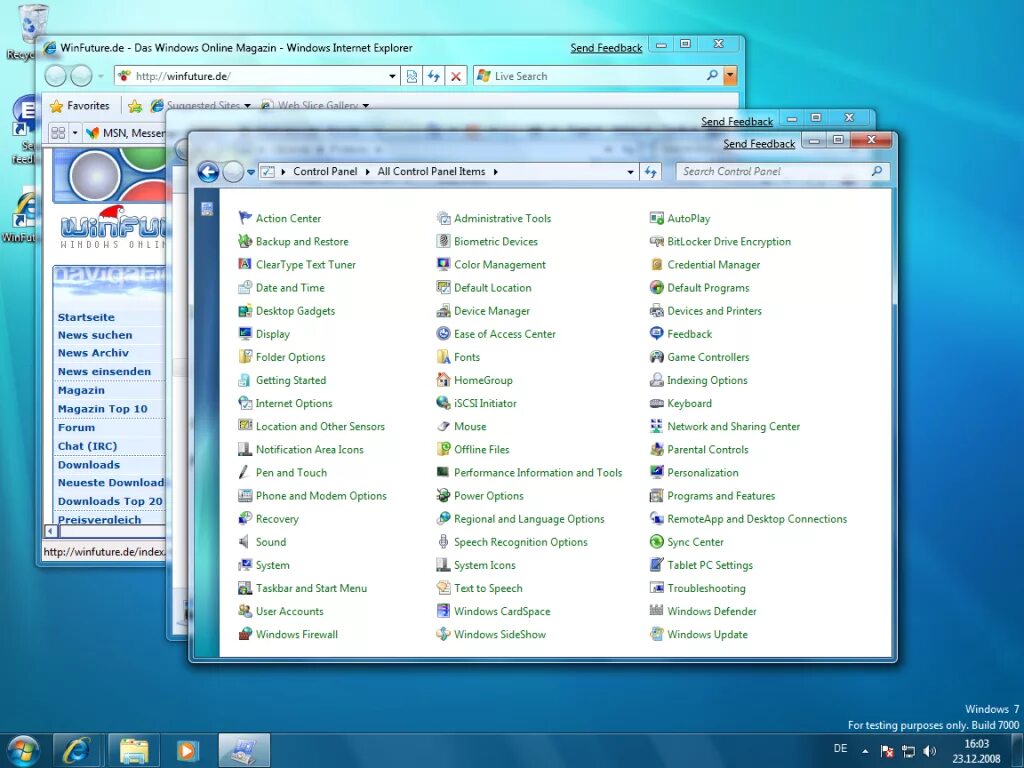Image resolution: width=1024 pixels, height=768 pixels.
Task: Click the BitLocker Drive Encryption icon
Action: click(656, 242)
